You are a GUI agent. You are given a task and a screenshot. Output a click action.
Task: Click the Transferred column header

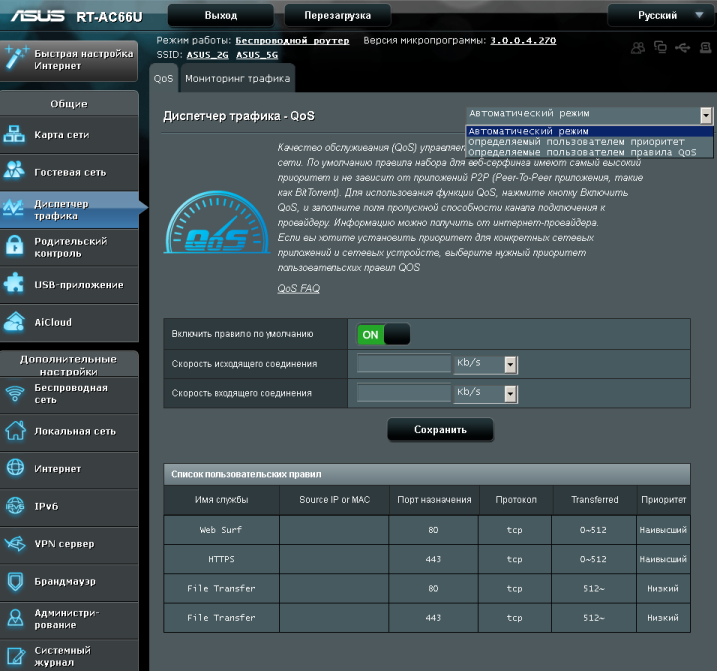tap(594, 500)
